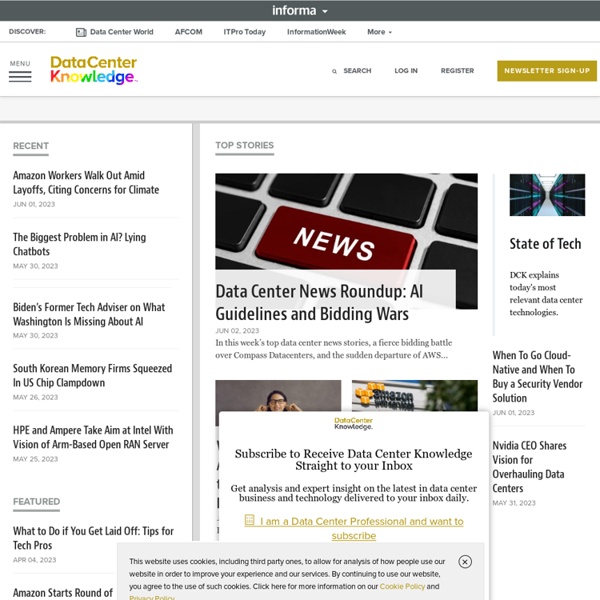The height and width of the screenshot is (600, 600).
Task: Open the Cookie Policy link
Action: 402,586
